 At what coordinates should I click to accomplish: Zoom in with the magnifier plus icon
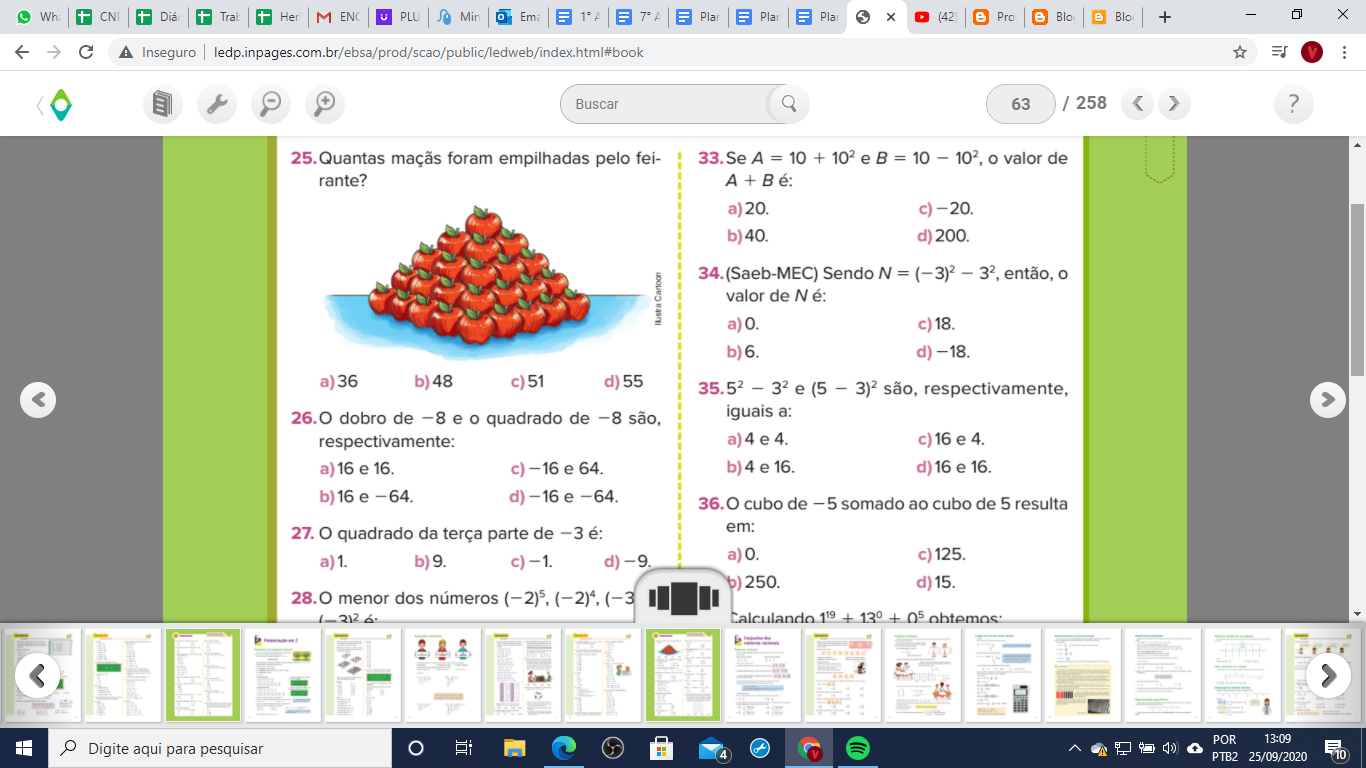pos(324,103)
